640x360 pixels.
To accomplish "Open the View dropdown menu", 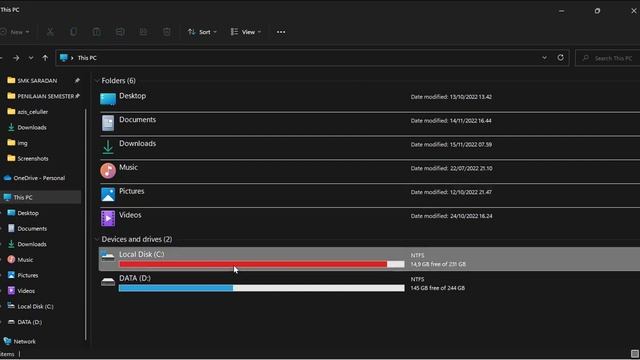I will point(246,32).
